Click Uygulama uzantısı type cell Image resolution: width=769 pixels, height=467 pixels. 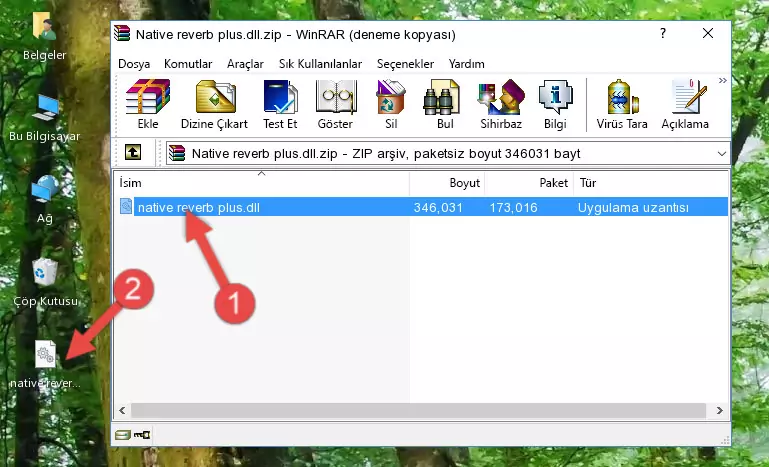pyautogui.click(x=633, y=208)
